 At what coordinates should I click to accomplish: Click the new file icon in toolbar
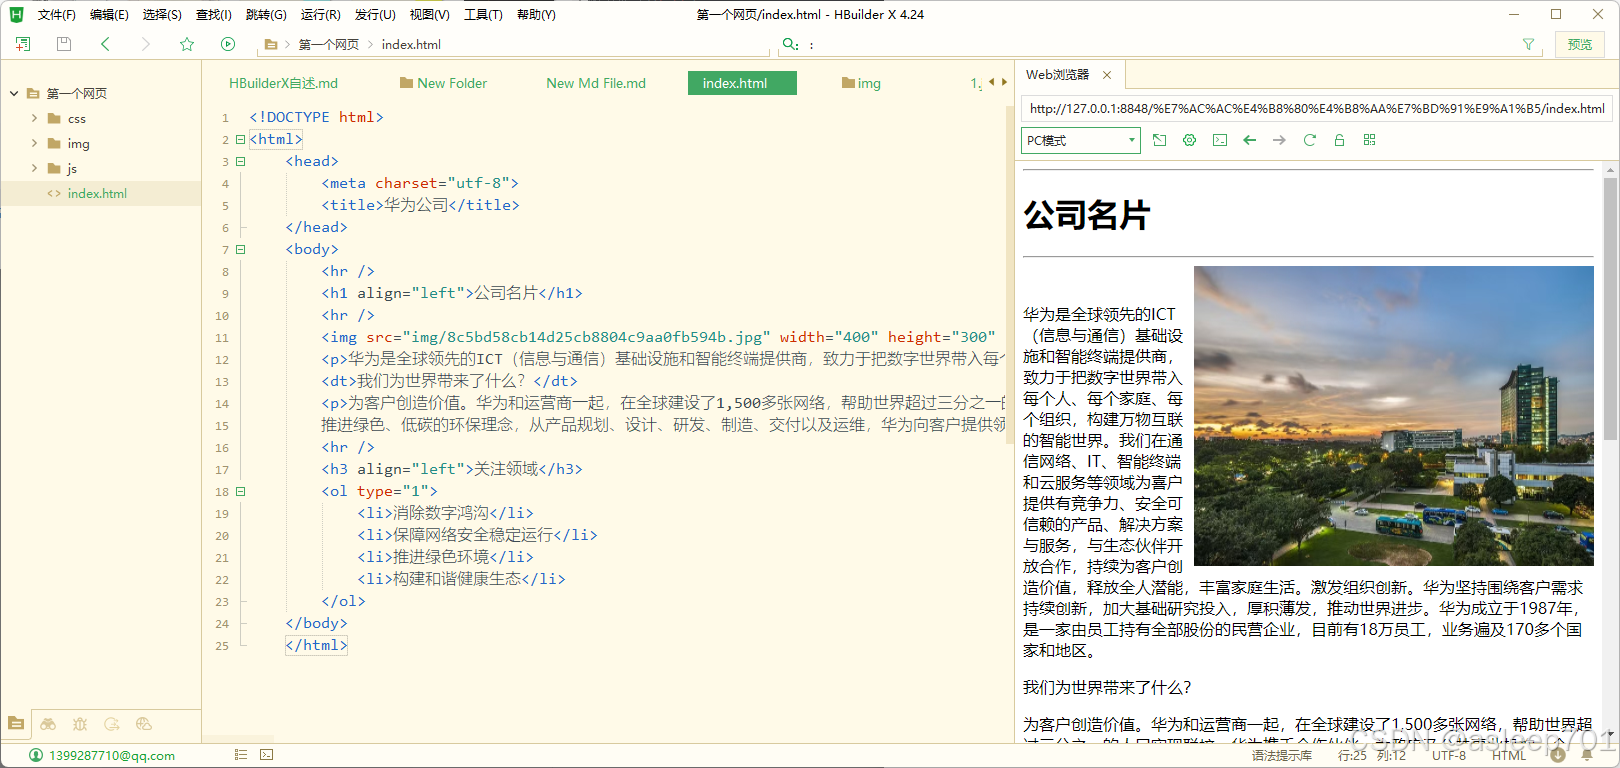pyautogui.click(x=23, y=44)
